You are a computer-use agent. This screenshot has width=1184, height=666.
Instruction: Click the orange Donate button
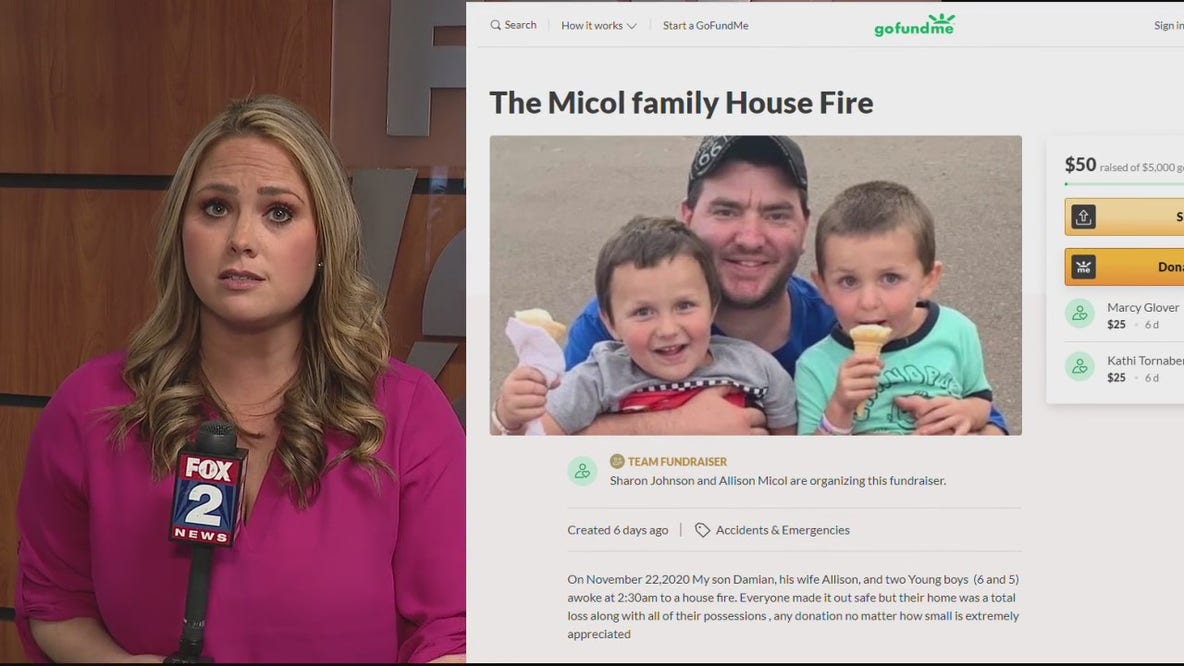click(1124, 267)
